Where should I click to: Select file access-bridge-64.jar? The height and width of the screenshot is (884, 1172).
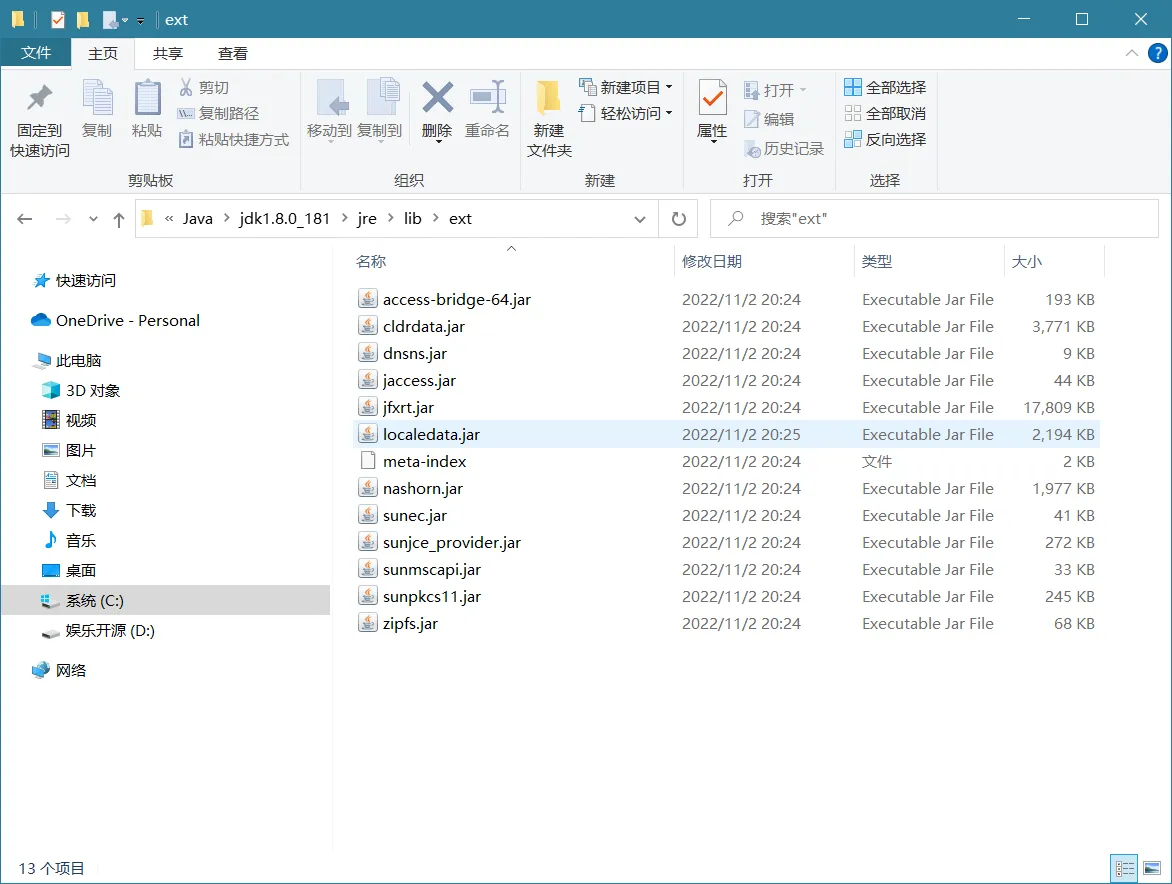tap(457, 300)
